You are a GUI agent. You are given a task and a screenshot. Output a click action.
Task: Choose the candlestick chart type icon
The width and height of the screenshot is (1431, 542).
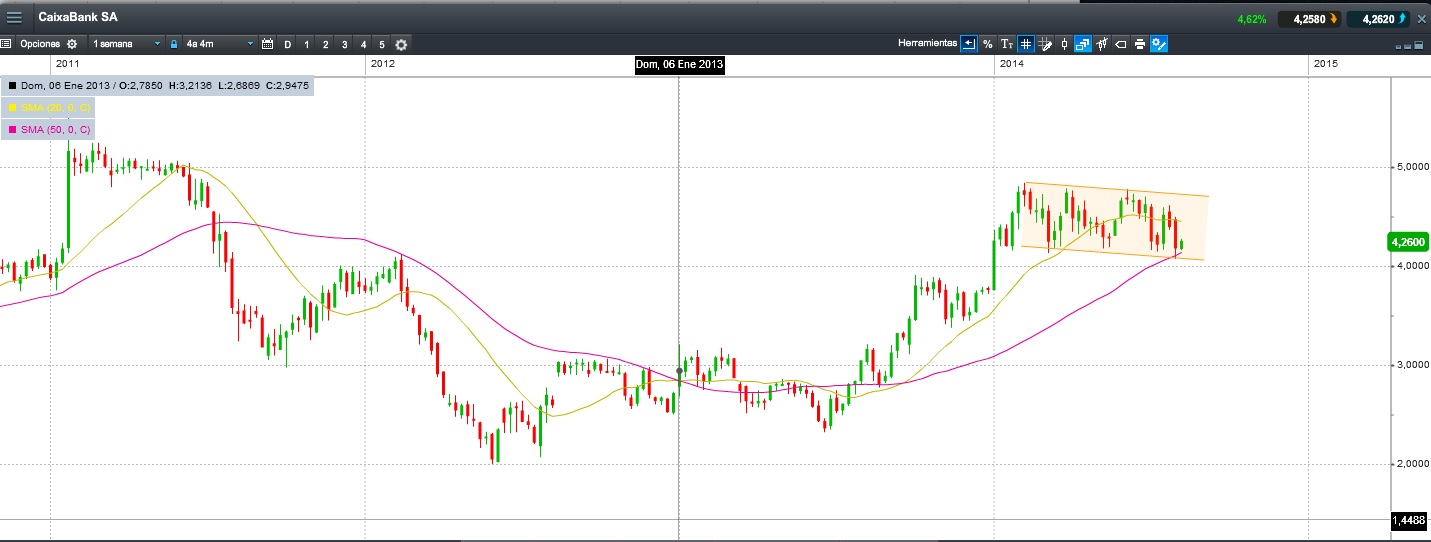(1064, 44)
